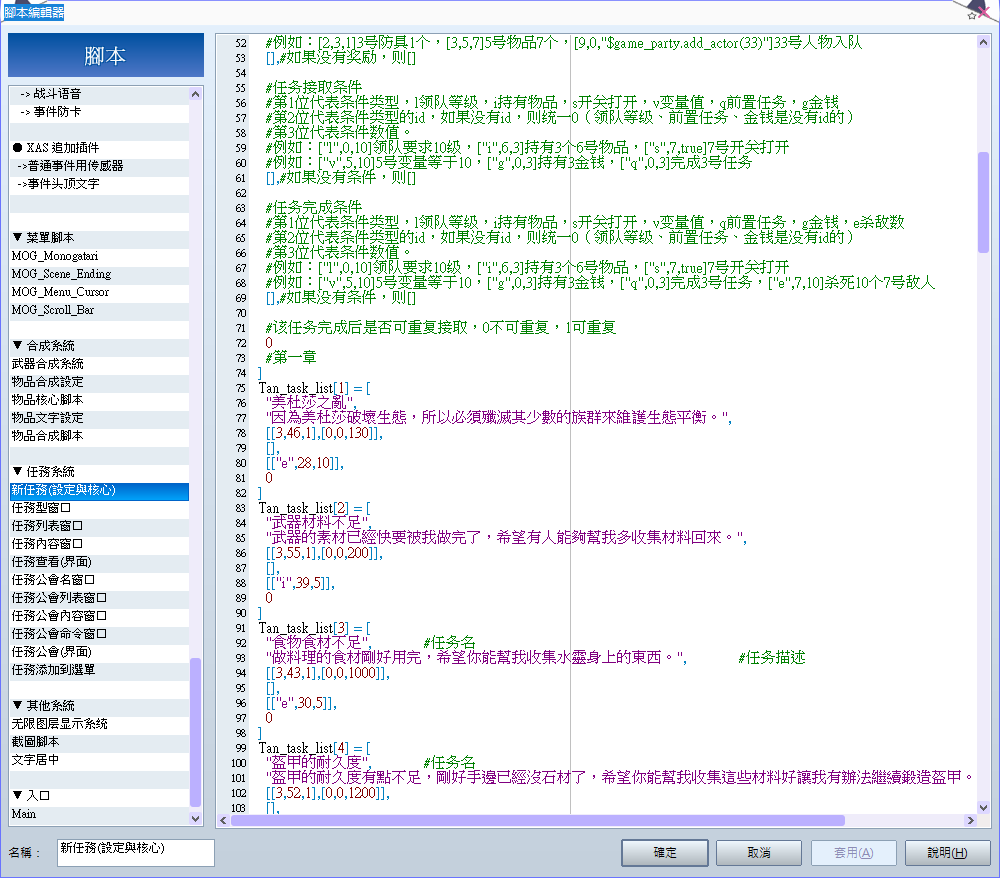Open the MOG_Menu_Cursor script
1000x878 pixels.
point(99,292)
